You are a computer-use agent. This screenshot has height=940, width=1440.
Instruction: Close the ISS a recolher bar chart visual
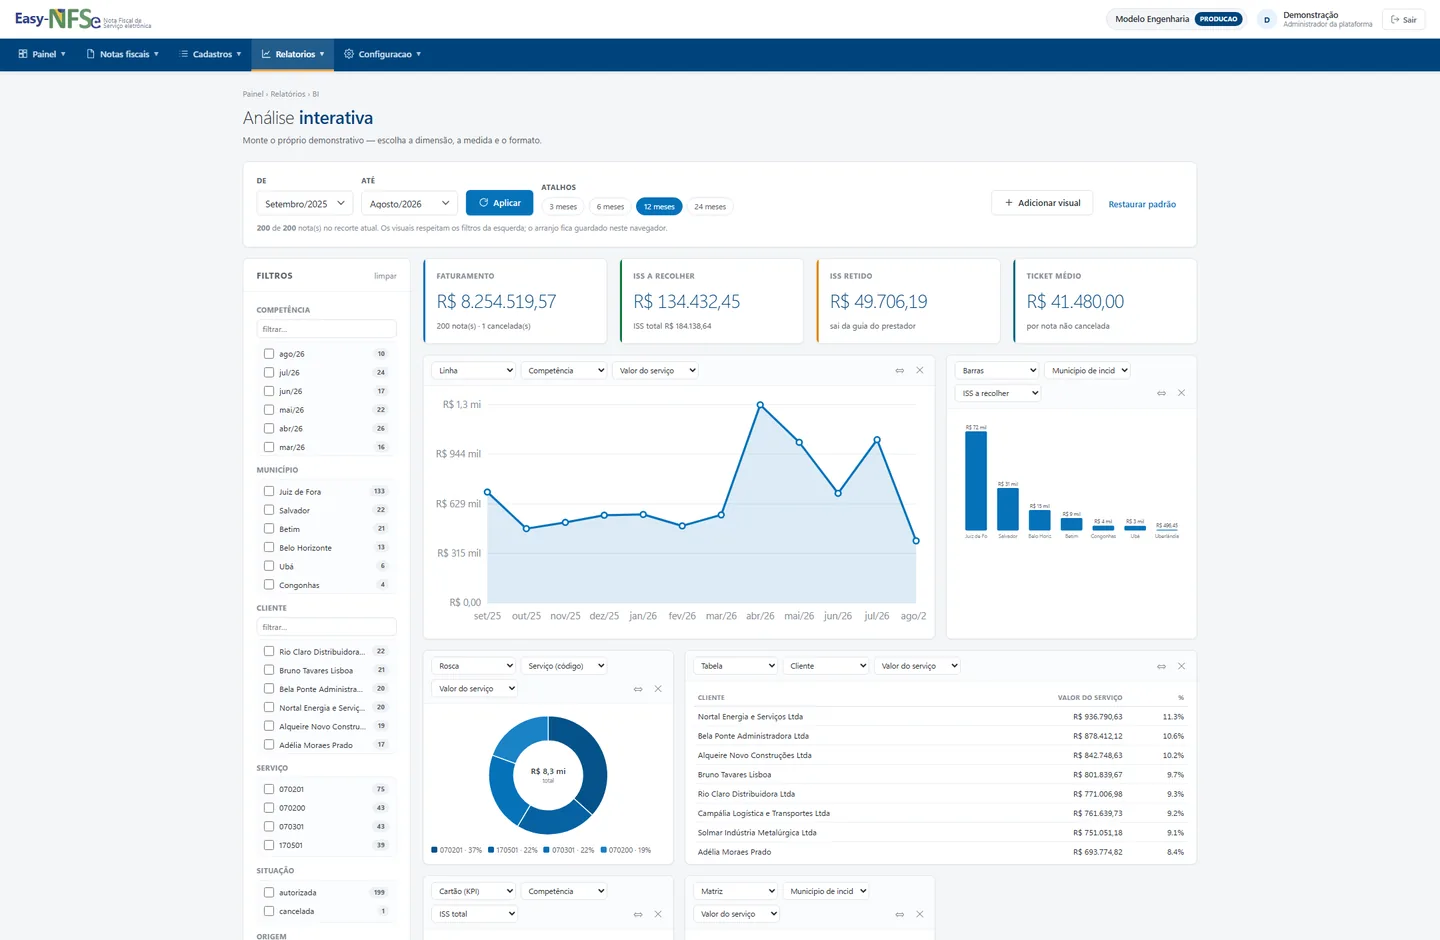[1181, 394]
